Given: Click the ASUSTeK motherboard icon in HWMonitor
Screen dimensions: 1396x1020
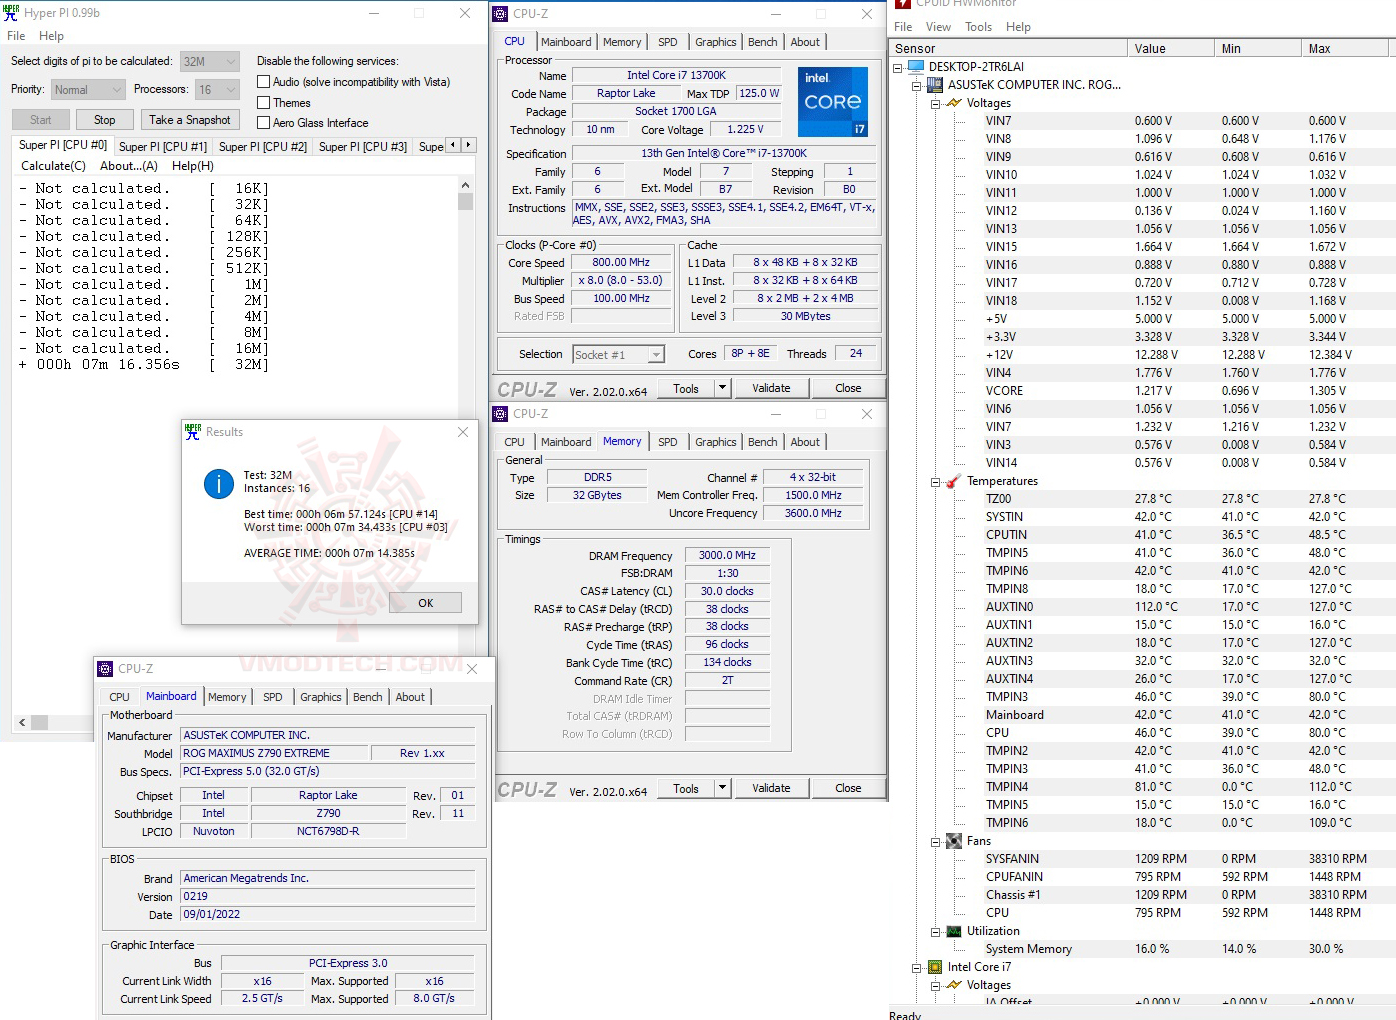Looking at the screenshot, I should 935,85.
